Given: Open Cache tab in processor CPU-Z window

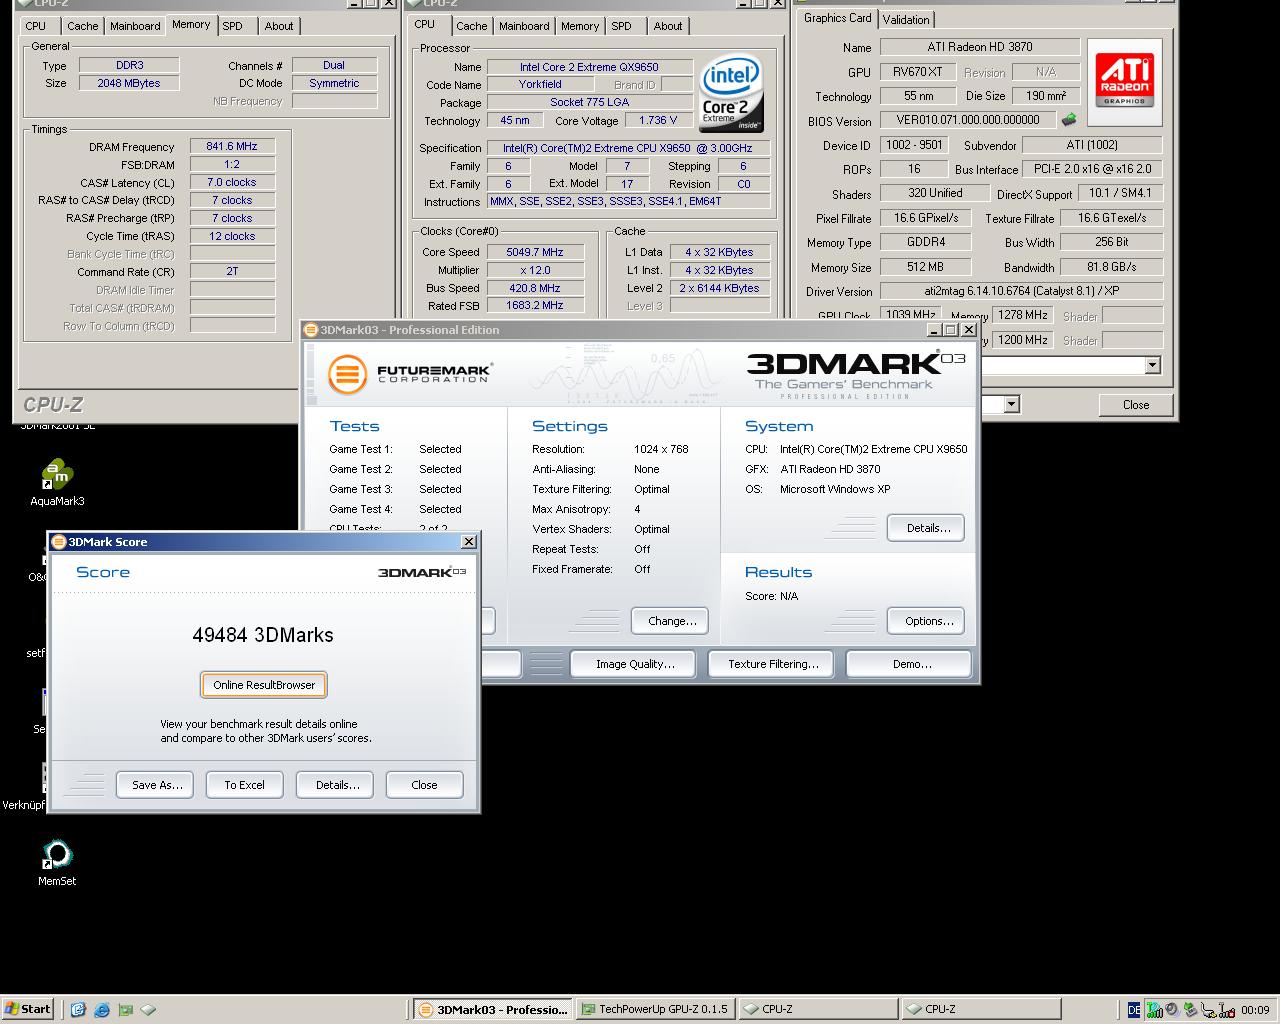Looking at the screenshot, I should pyautogui.click(x=472, y=26).
